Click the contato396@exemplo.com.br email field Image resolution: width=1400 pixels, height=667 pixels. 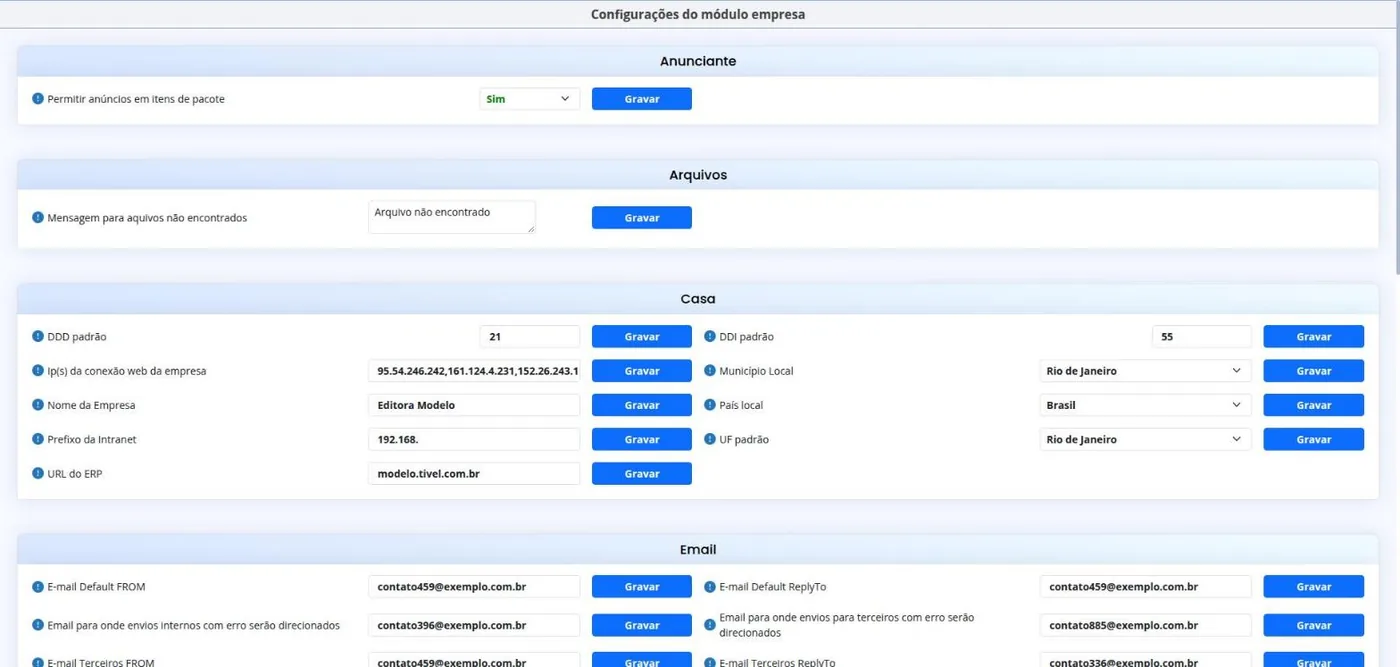pos(474,625)
